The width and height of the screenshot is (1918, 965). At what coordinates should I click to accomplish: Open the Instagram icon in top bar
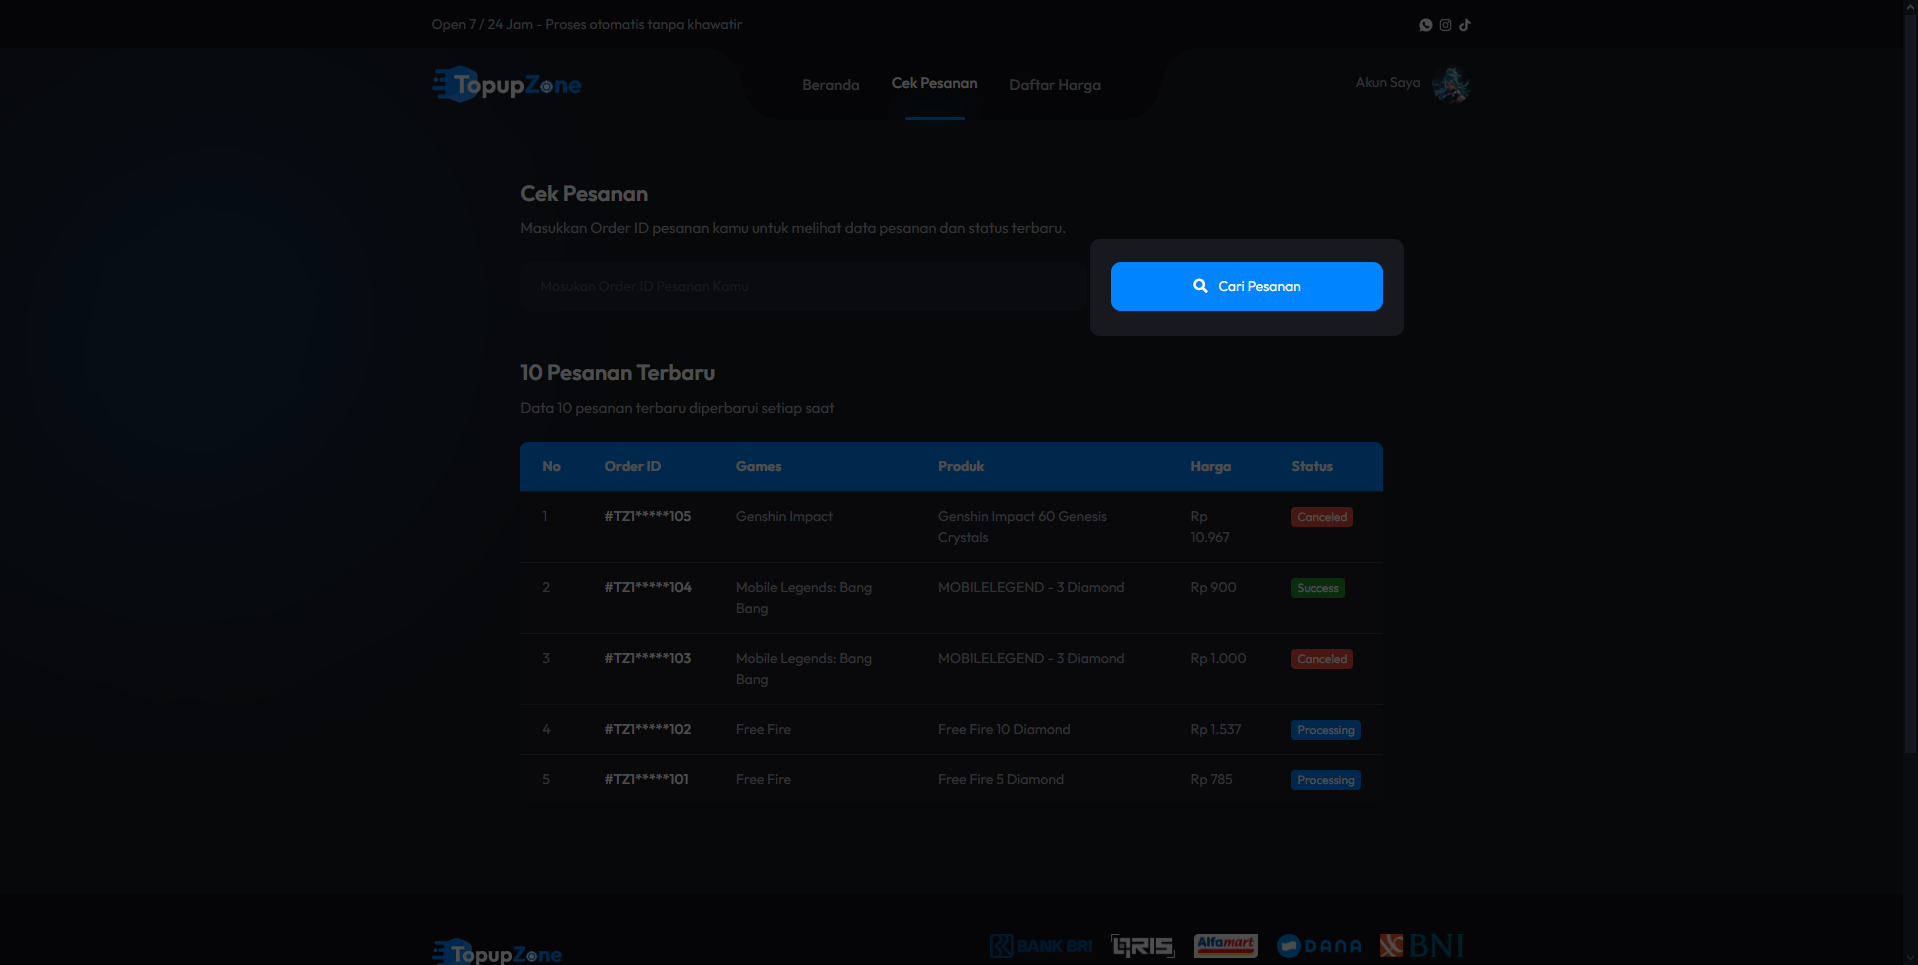tap(1445, 25)
